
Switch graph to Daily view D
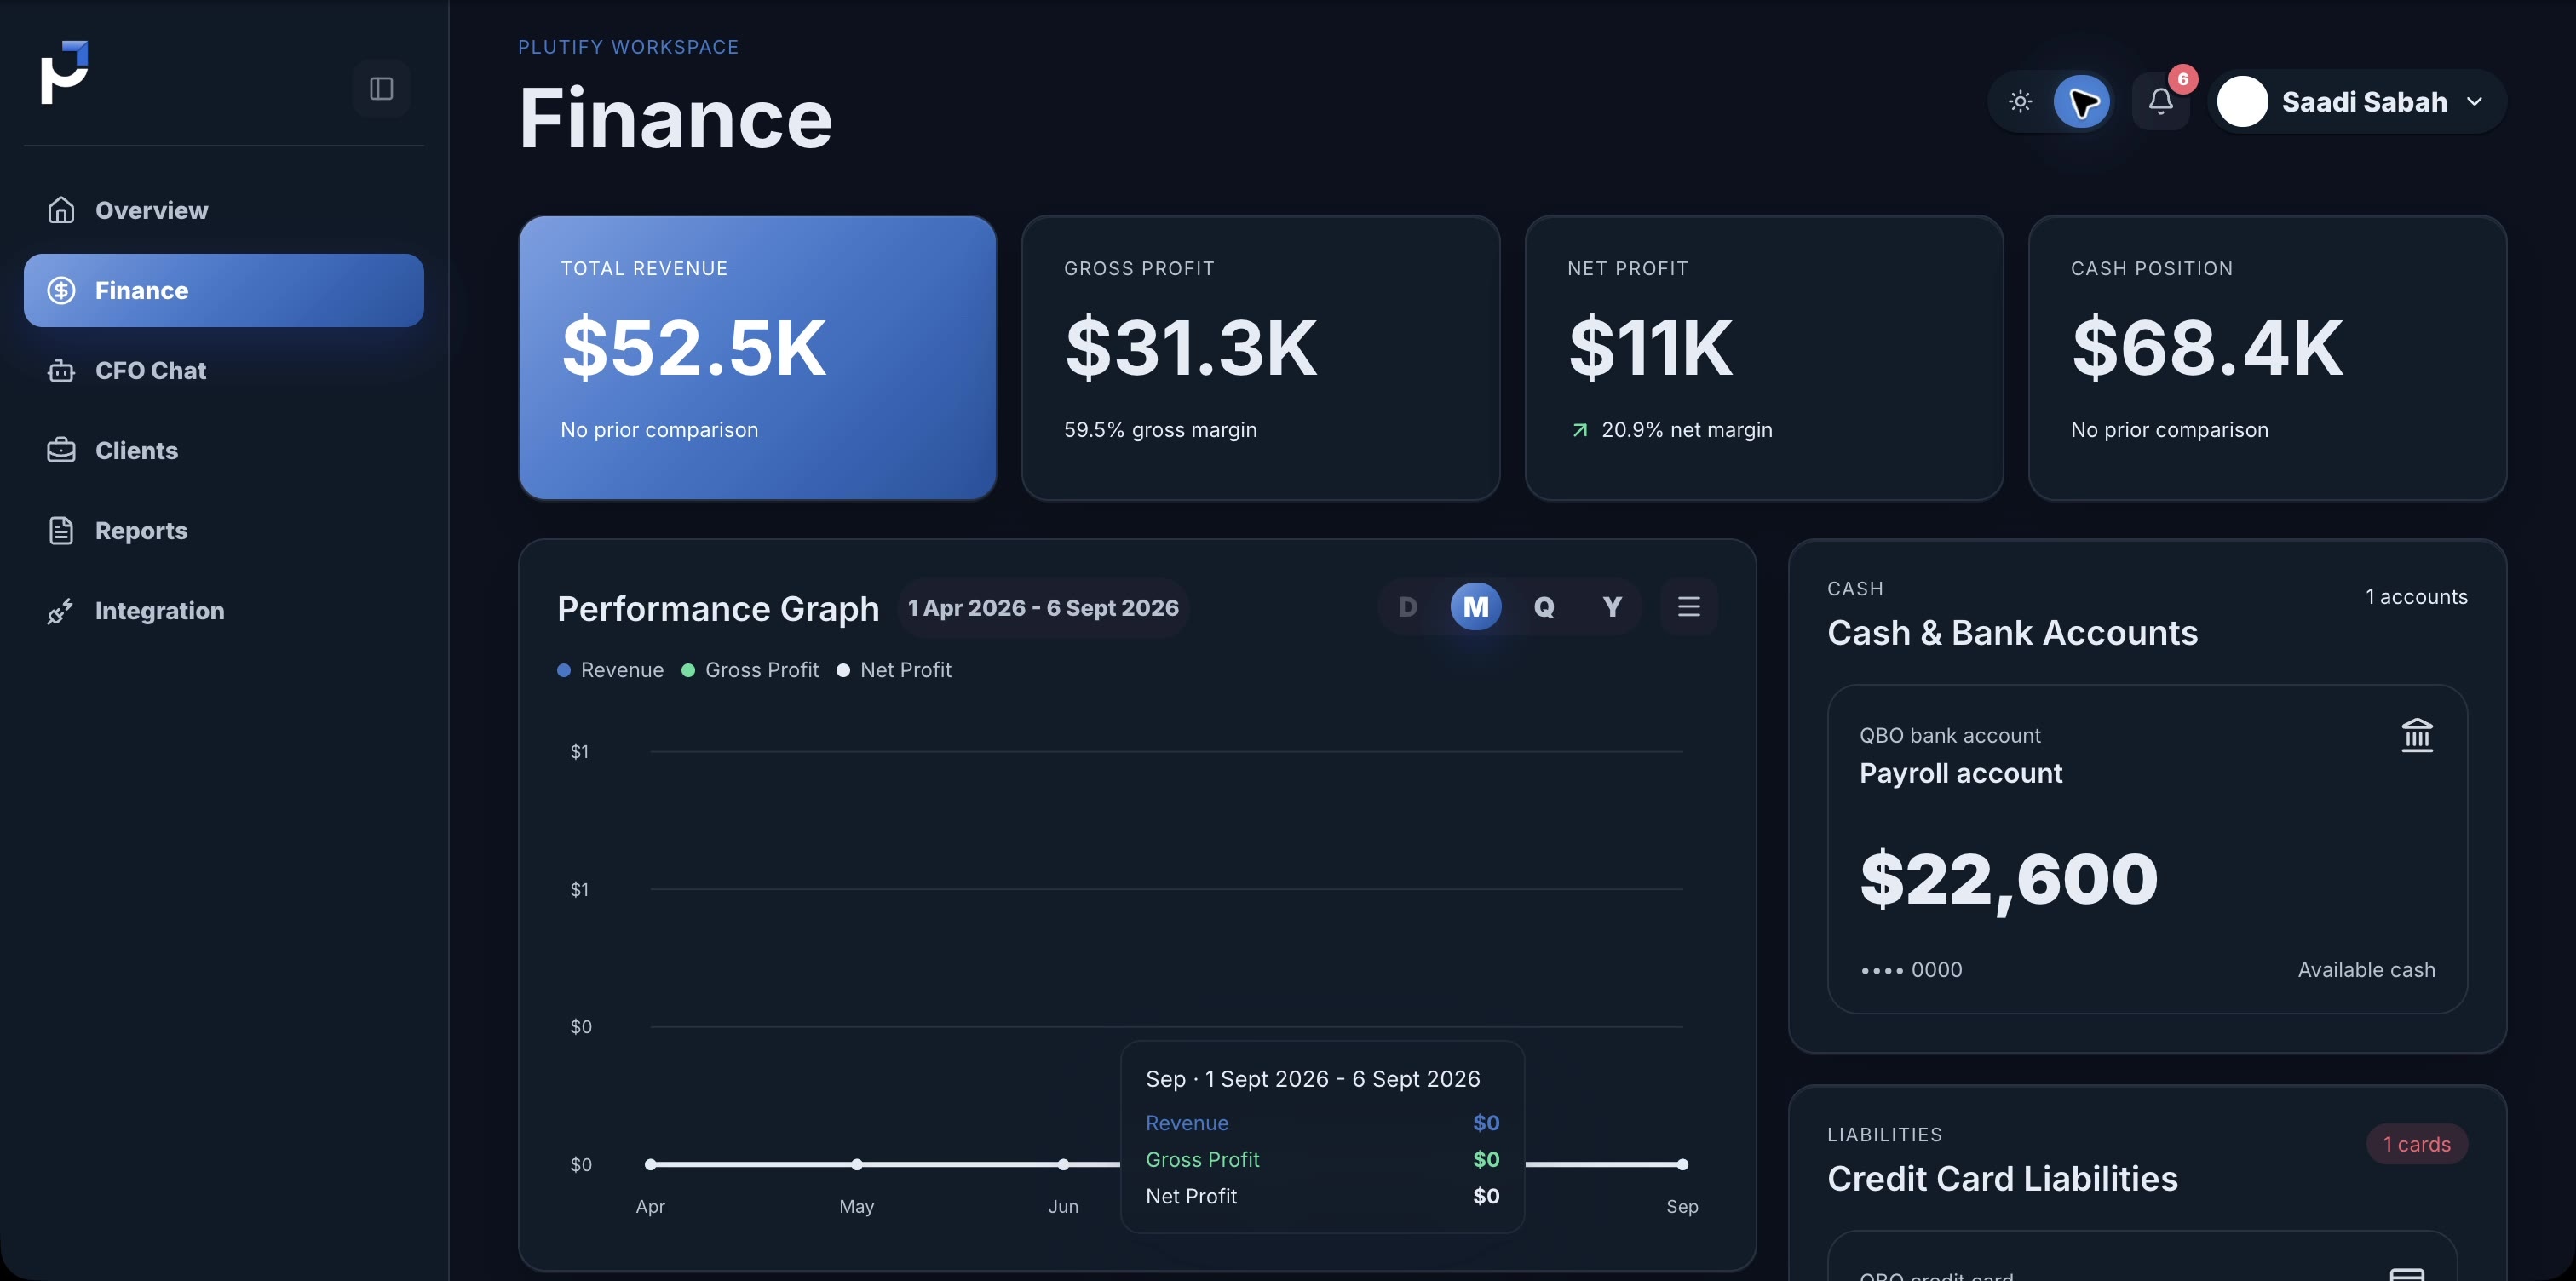coord(1407,606)
